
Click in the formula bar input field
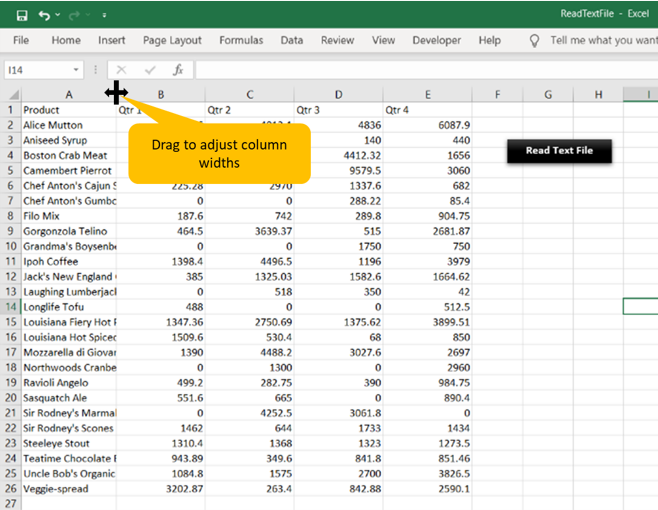pyautogui.click(x=420, y=70)
